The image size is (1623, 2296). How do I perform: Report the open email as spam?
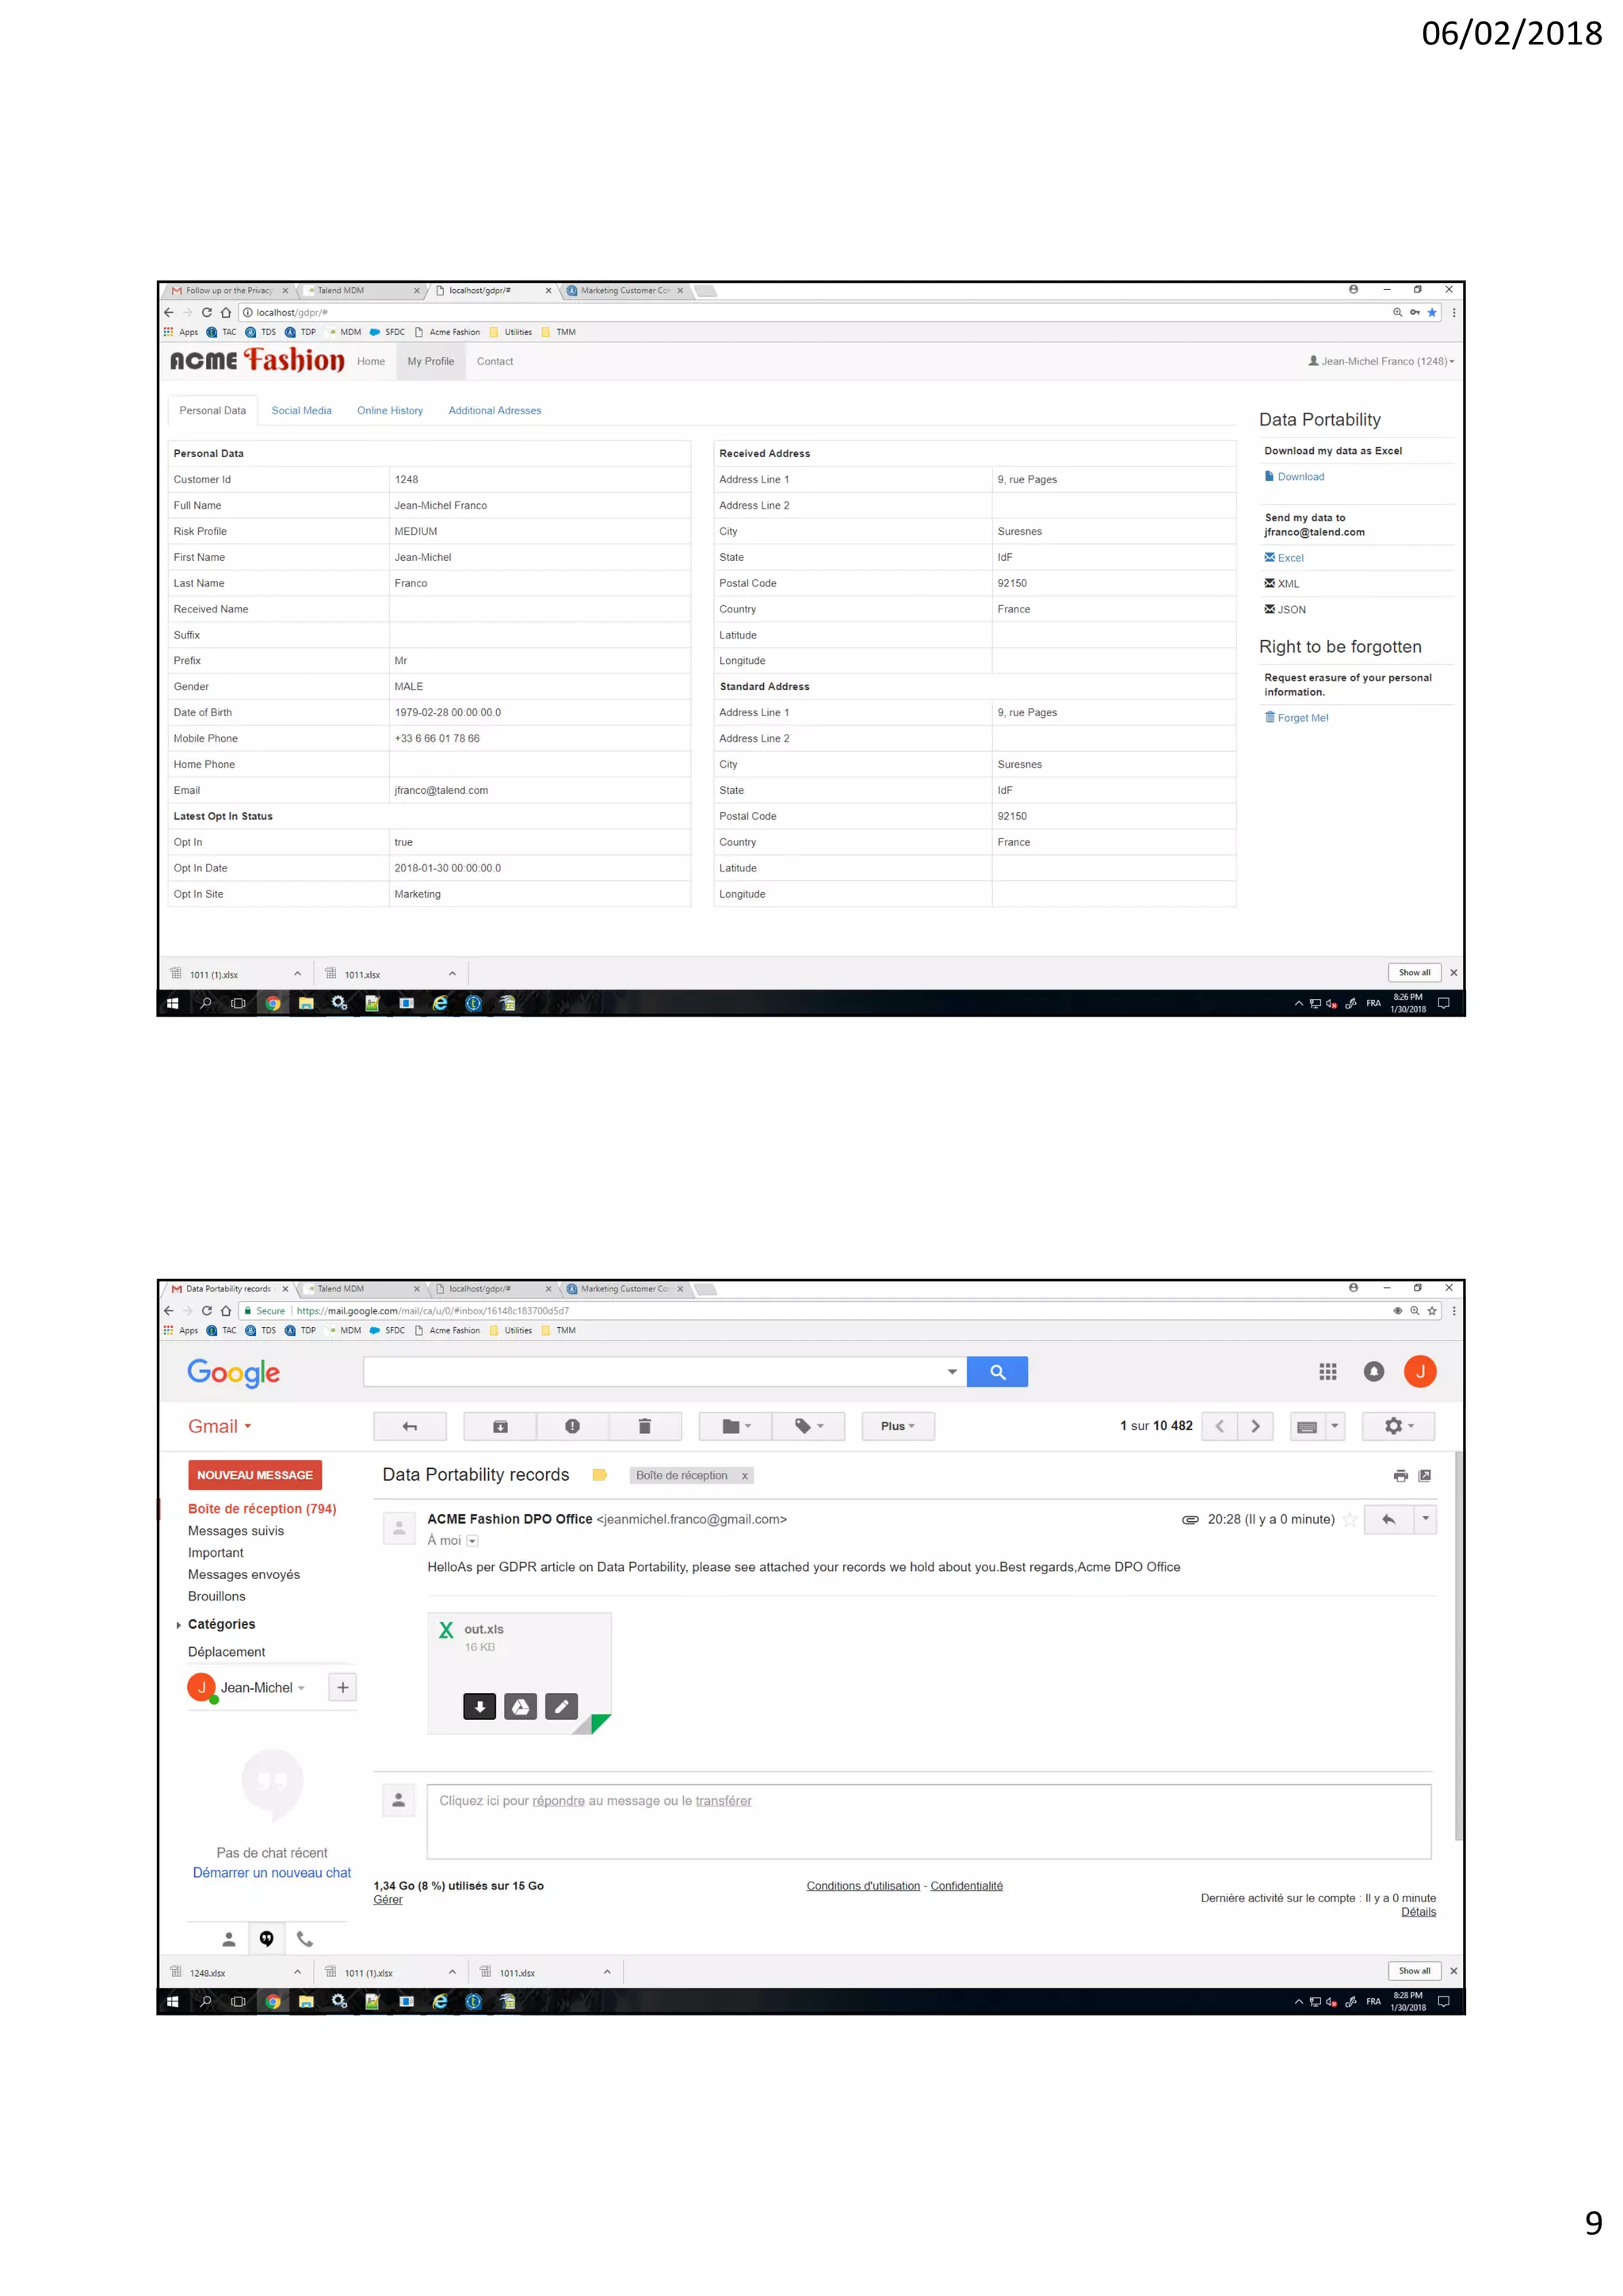(572, 1426)
